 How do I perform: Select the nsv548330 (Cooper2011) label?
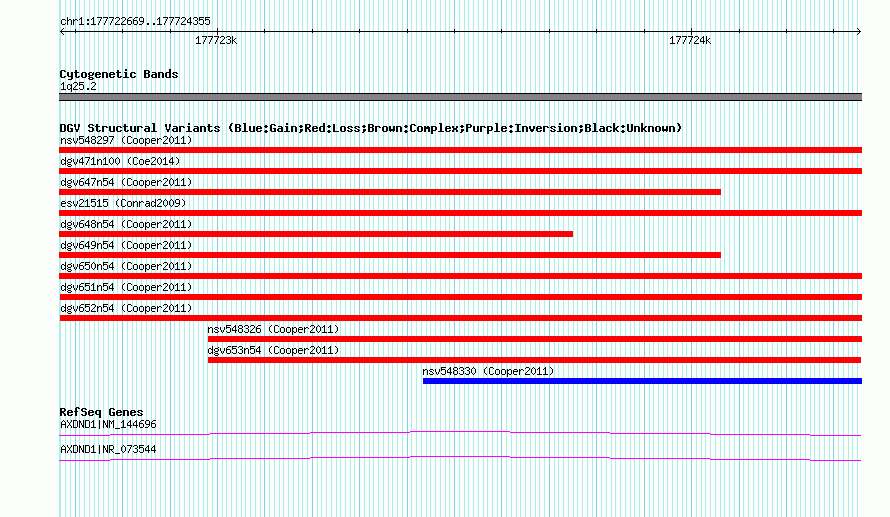[488, 371]
